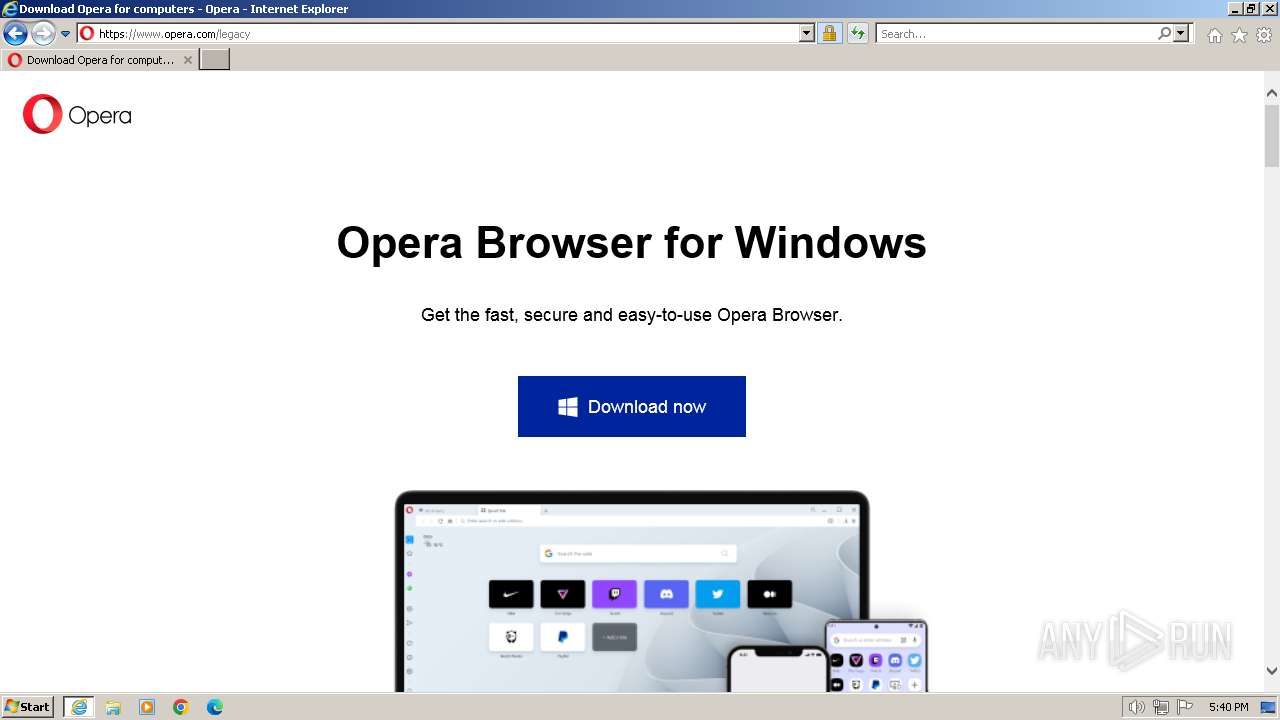Image resolution: width=1280 pixels, height=720 pixels.
Task: Select the Download Opera for computers tab
Action: (x=99, y=60)
